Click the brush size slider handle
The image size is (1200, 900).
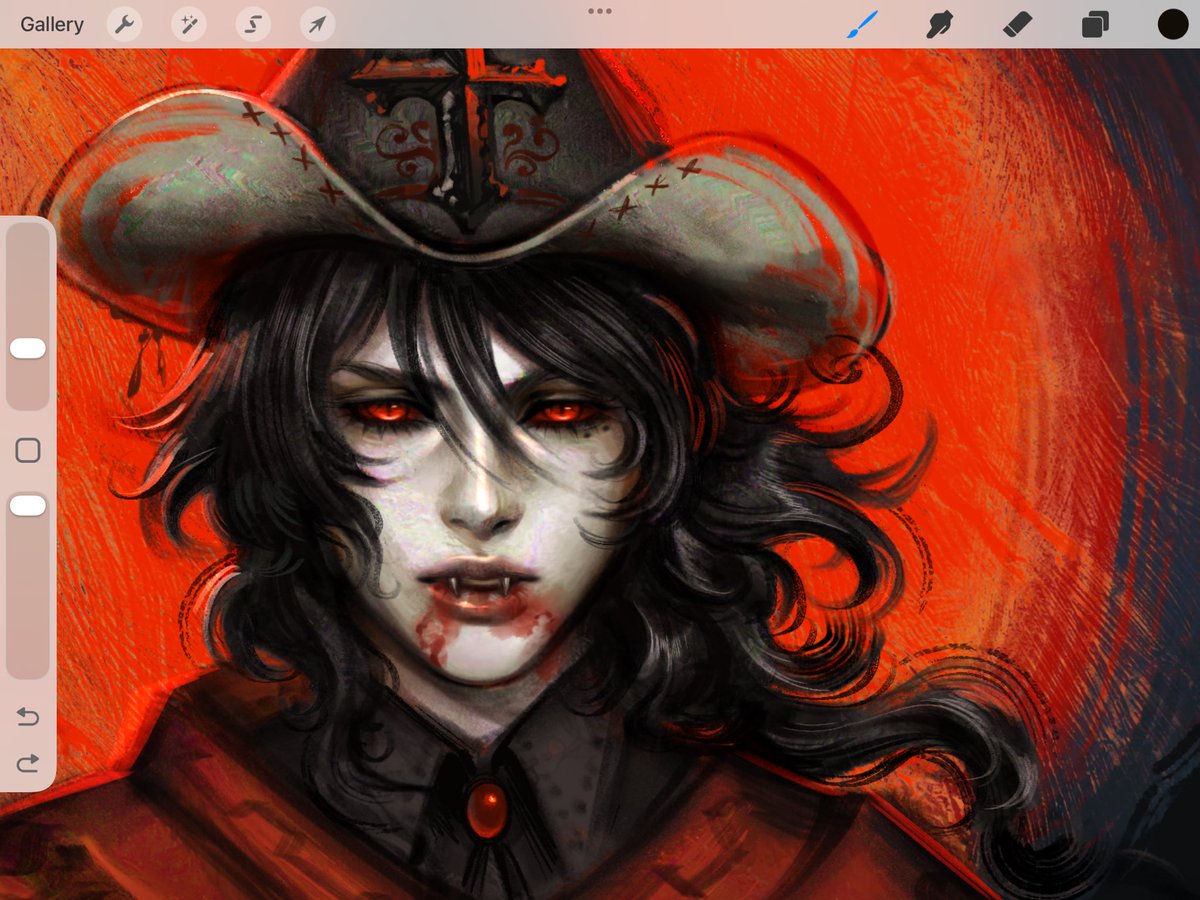(28, 348)
